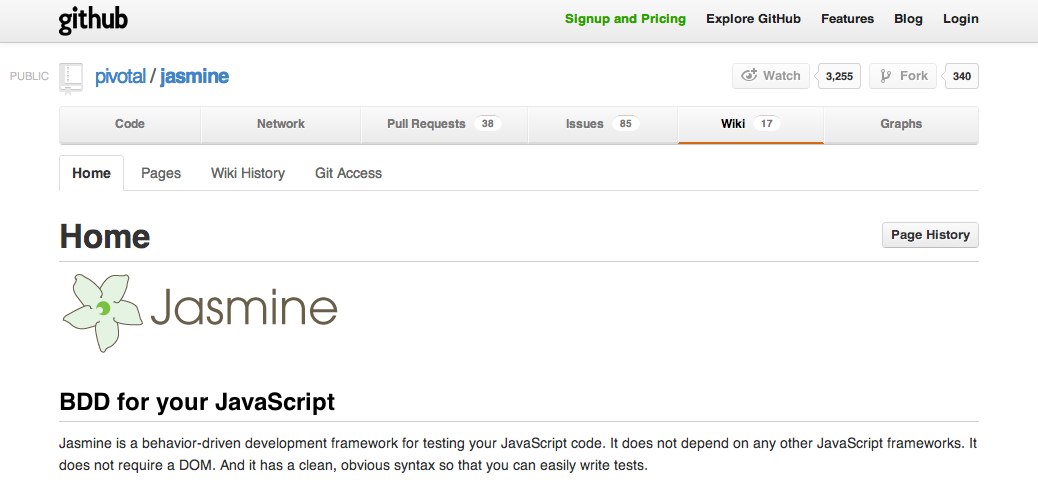Open the 3,255 watchers count
Viewport: 1038px width, 484px height.
tap(839, 76)
